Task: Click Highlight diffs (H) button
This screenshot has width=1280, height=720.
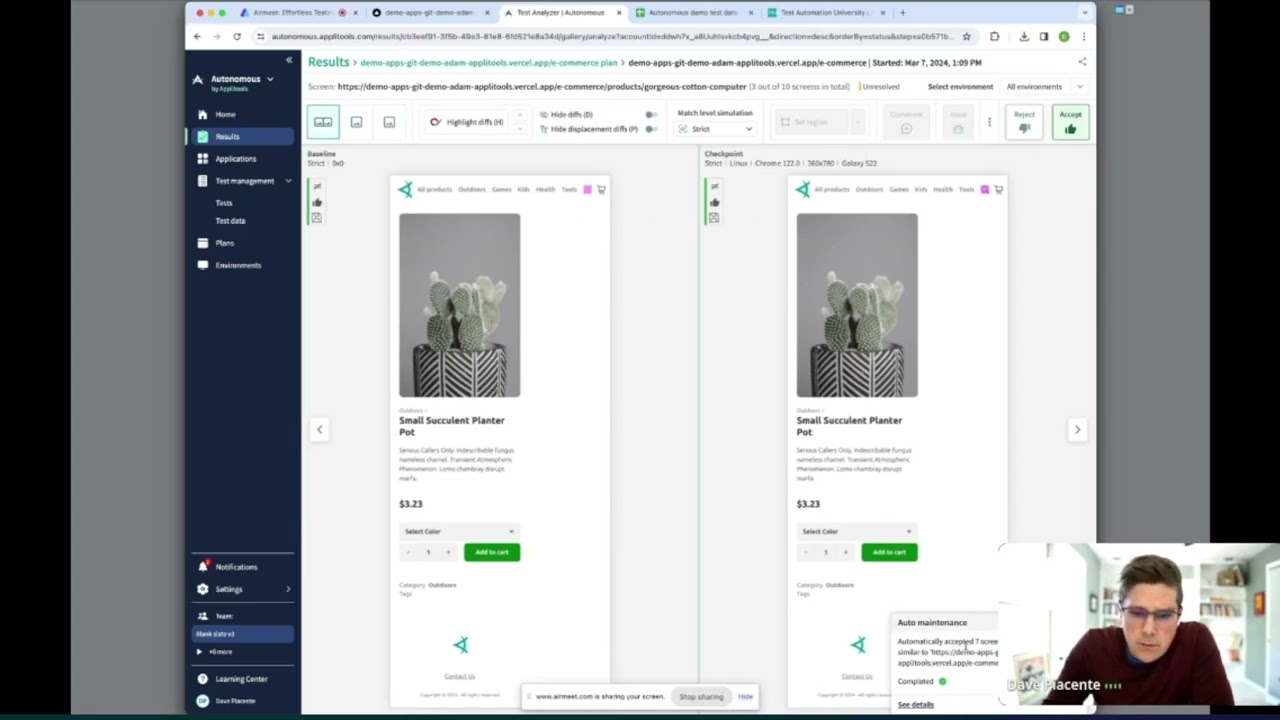Action: [466, 122]
